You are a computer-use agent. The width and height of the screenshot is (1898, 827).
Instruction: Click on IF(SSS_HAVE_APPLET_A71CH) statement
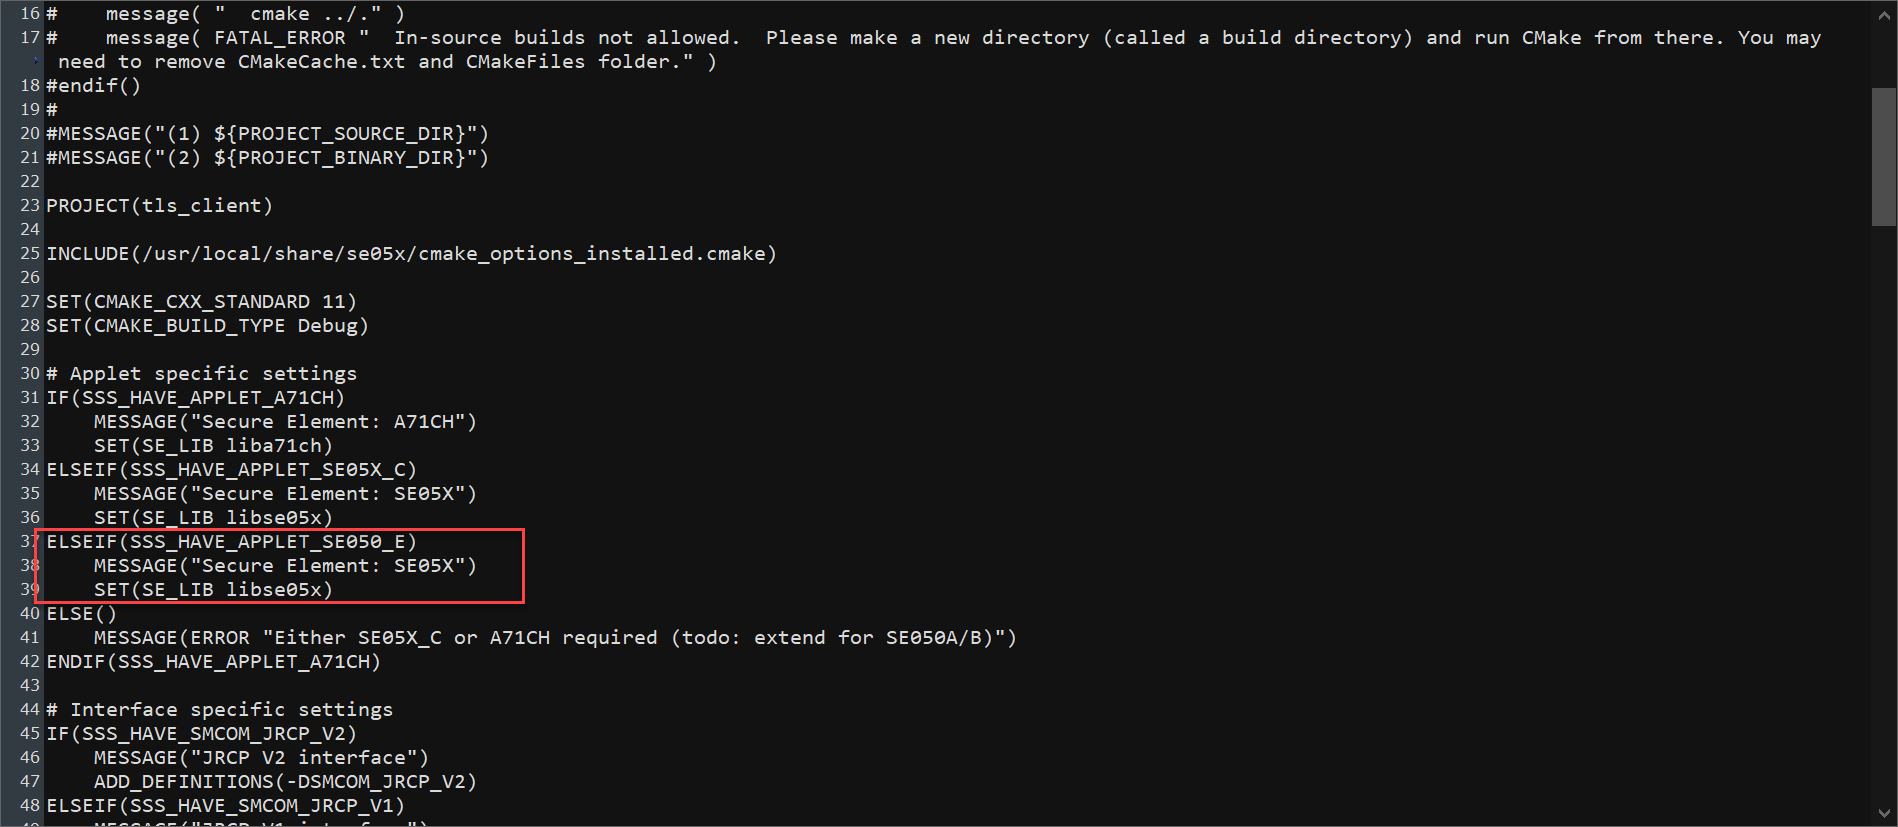click(x=195, y=398)
